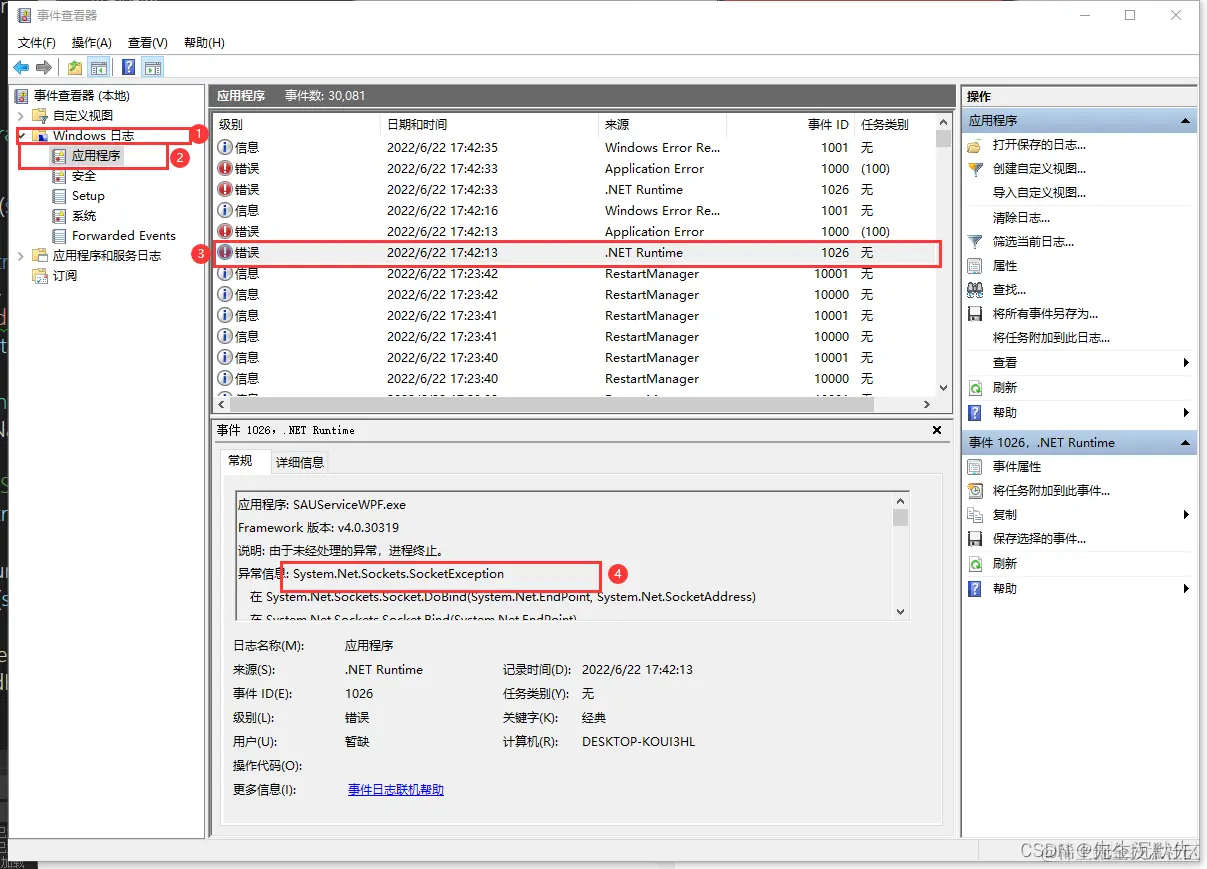Screen dimensions: 1207x869
Task: Select 应用程序 log under Windows 日志
Action: (96, 156)
